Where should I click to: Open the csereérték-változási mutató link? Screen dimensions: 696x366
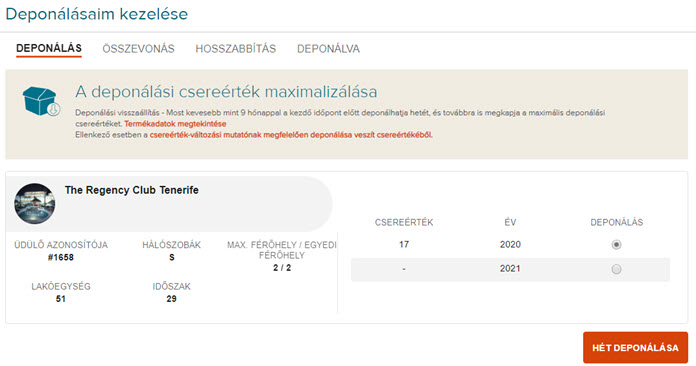point(291,135)
